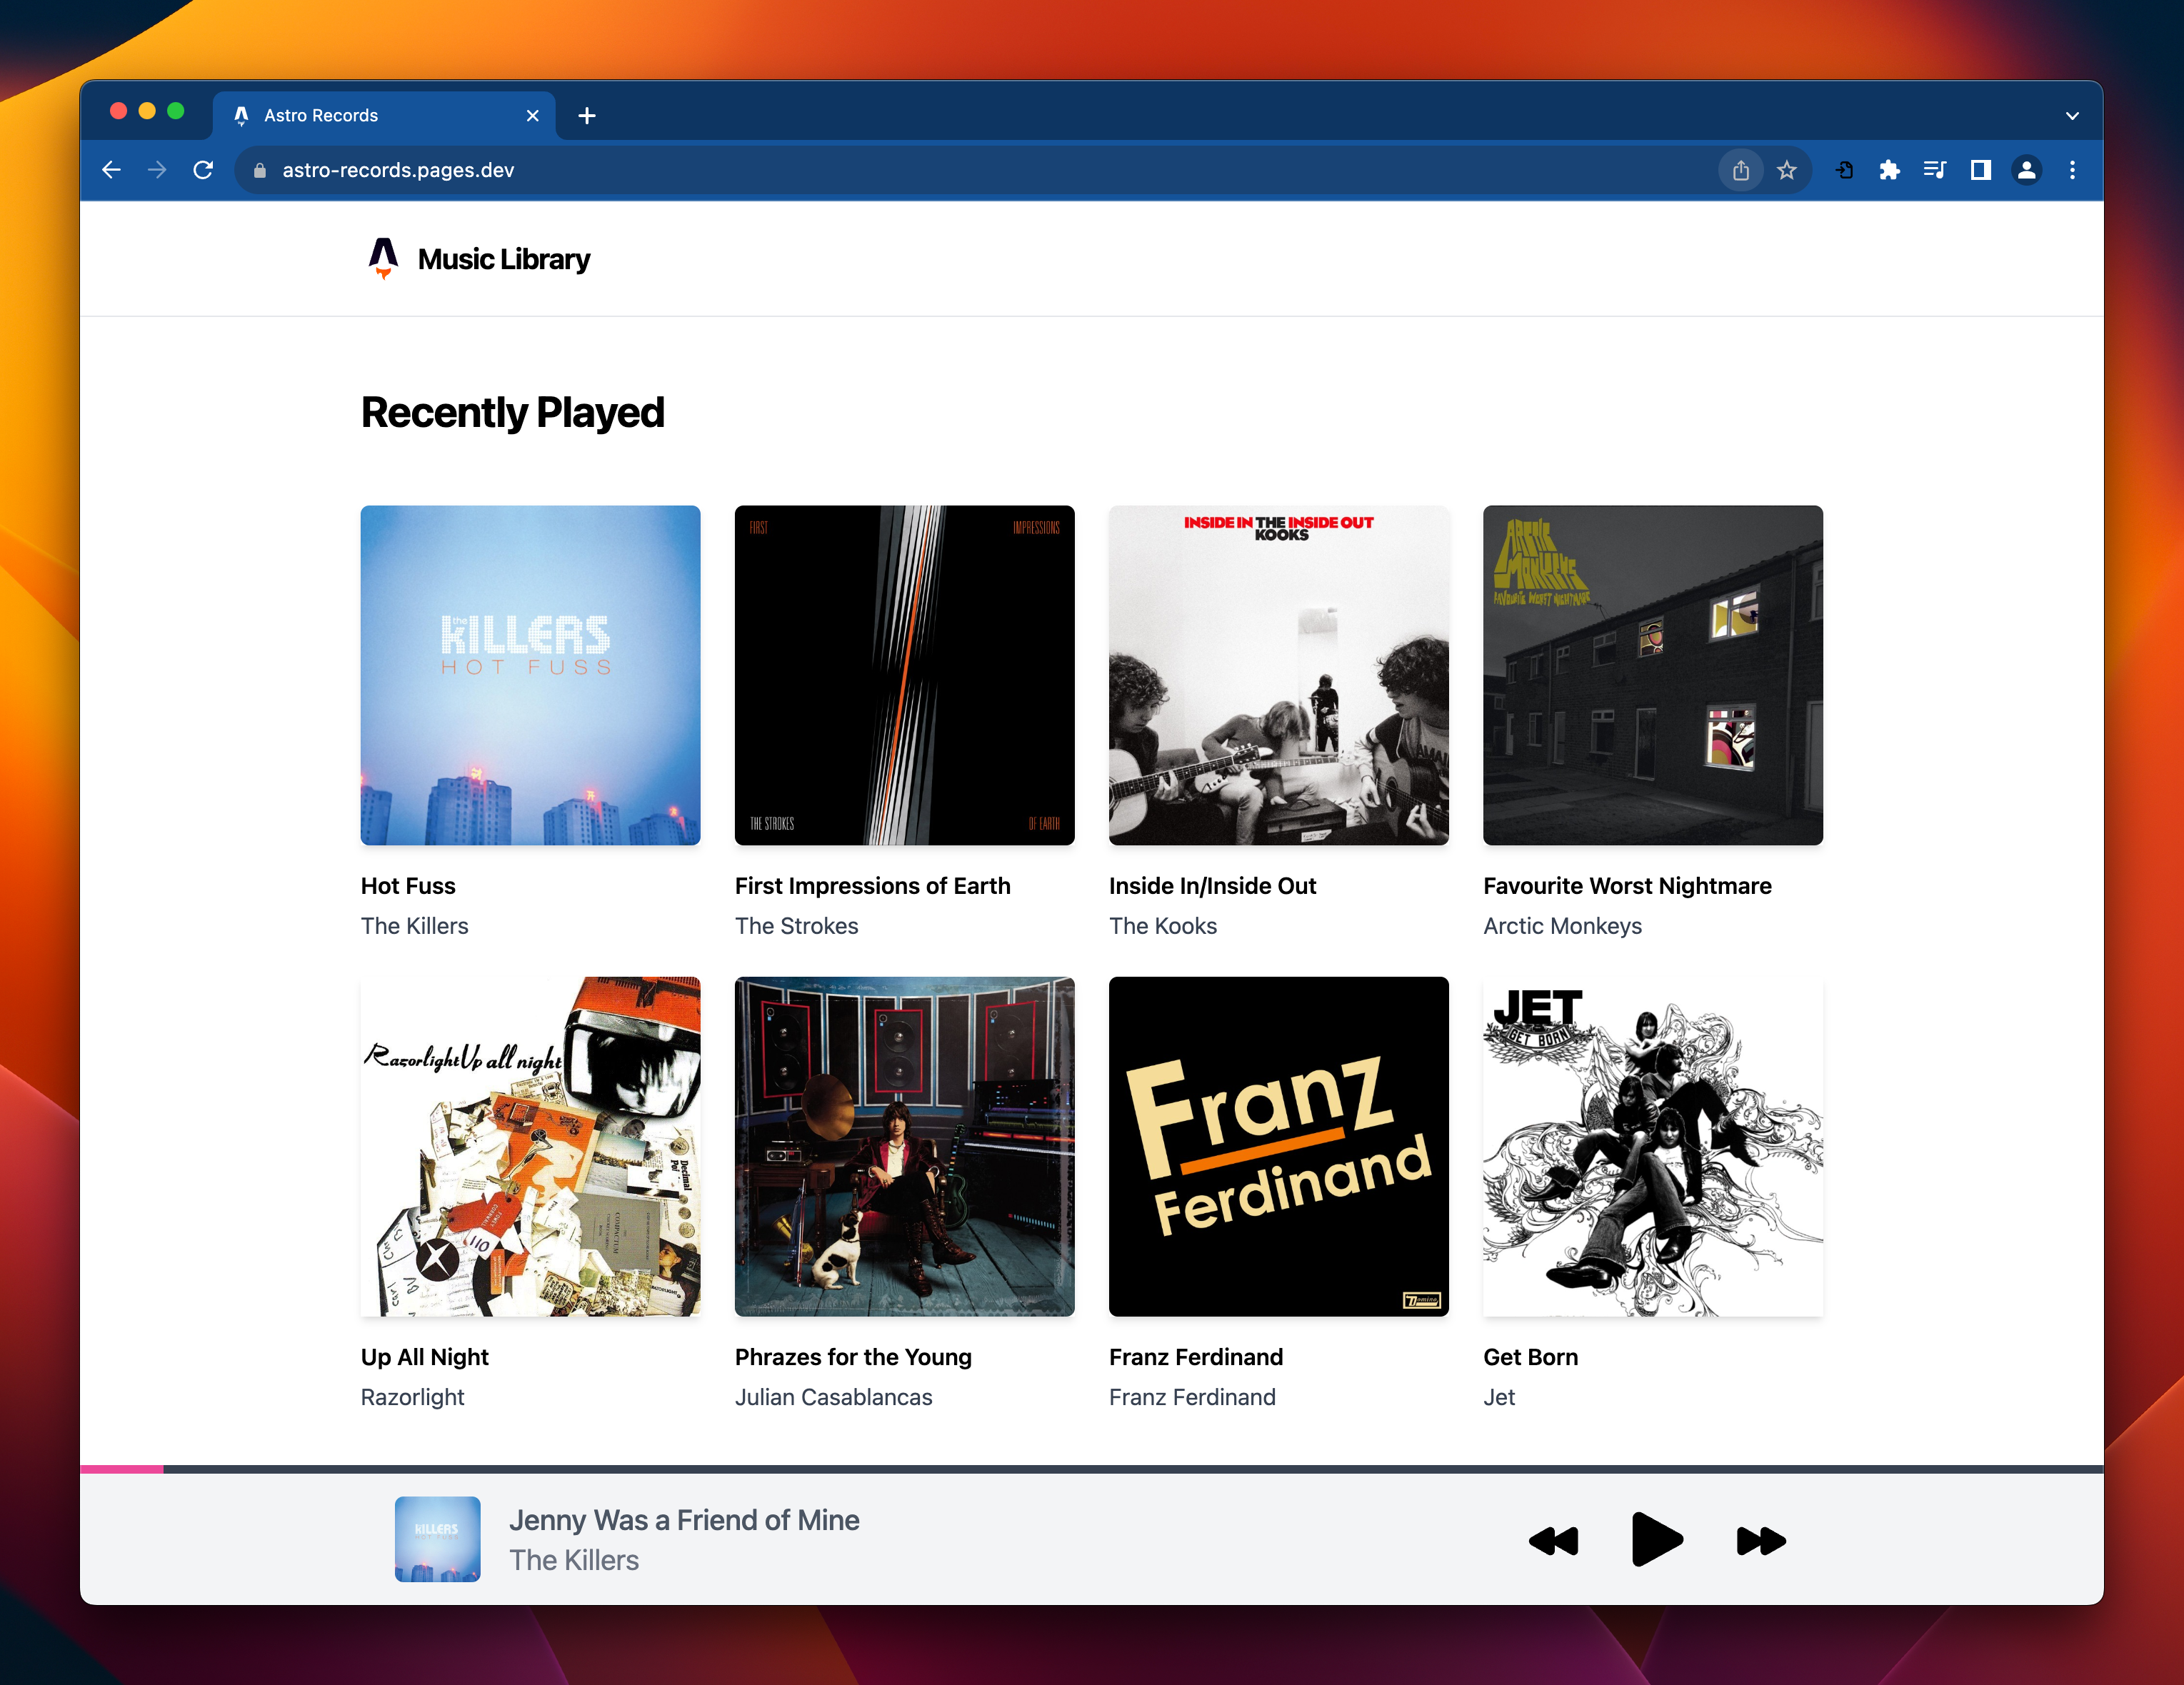Open a new tab with plus button

[x=587, y=116]
